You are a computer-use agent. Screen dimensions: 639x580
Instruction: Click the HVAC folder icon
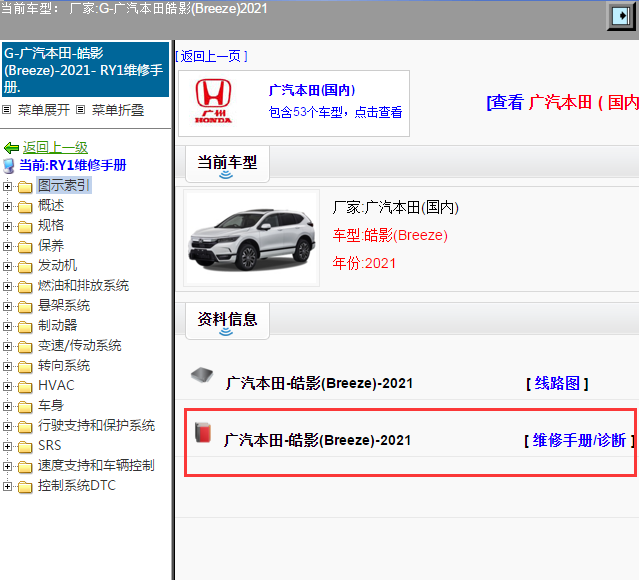click(x=25, y=386)
